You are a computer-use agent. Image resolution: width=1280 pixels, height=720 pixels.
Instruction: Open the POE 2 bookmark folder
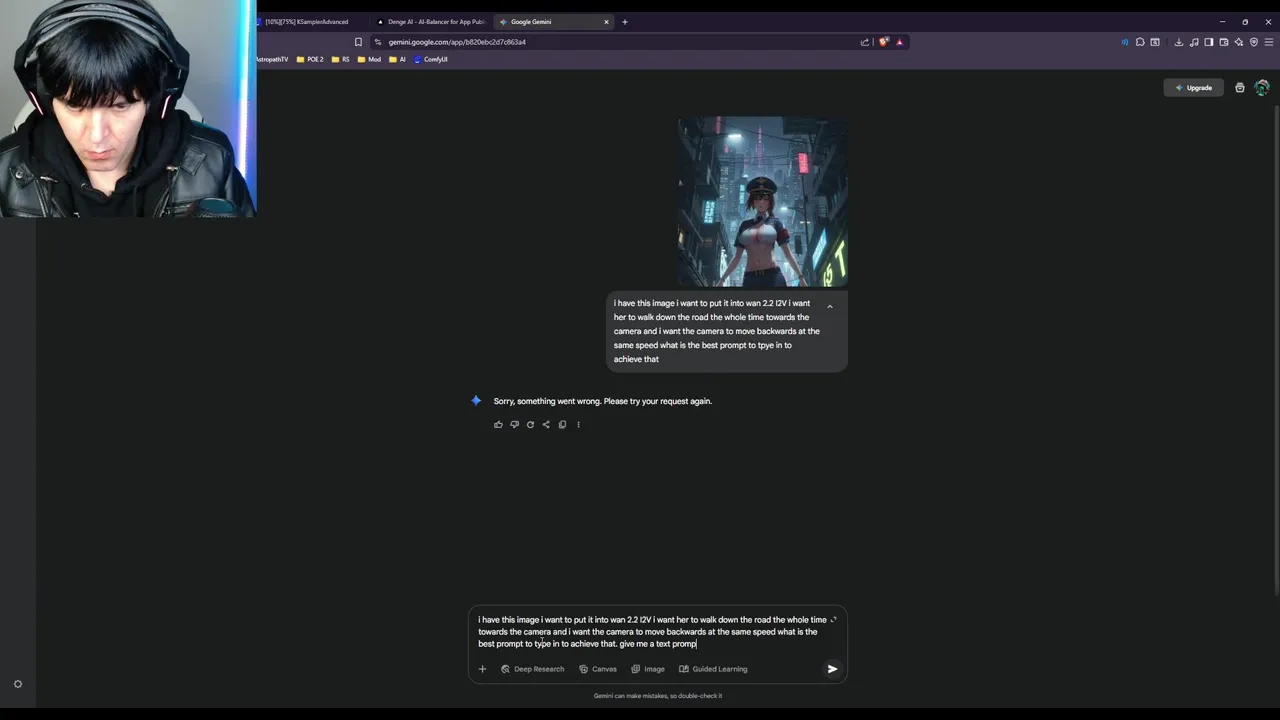click(x=310, y=59)
